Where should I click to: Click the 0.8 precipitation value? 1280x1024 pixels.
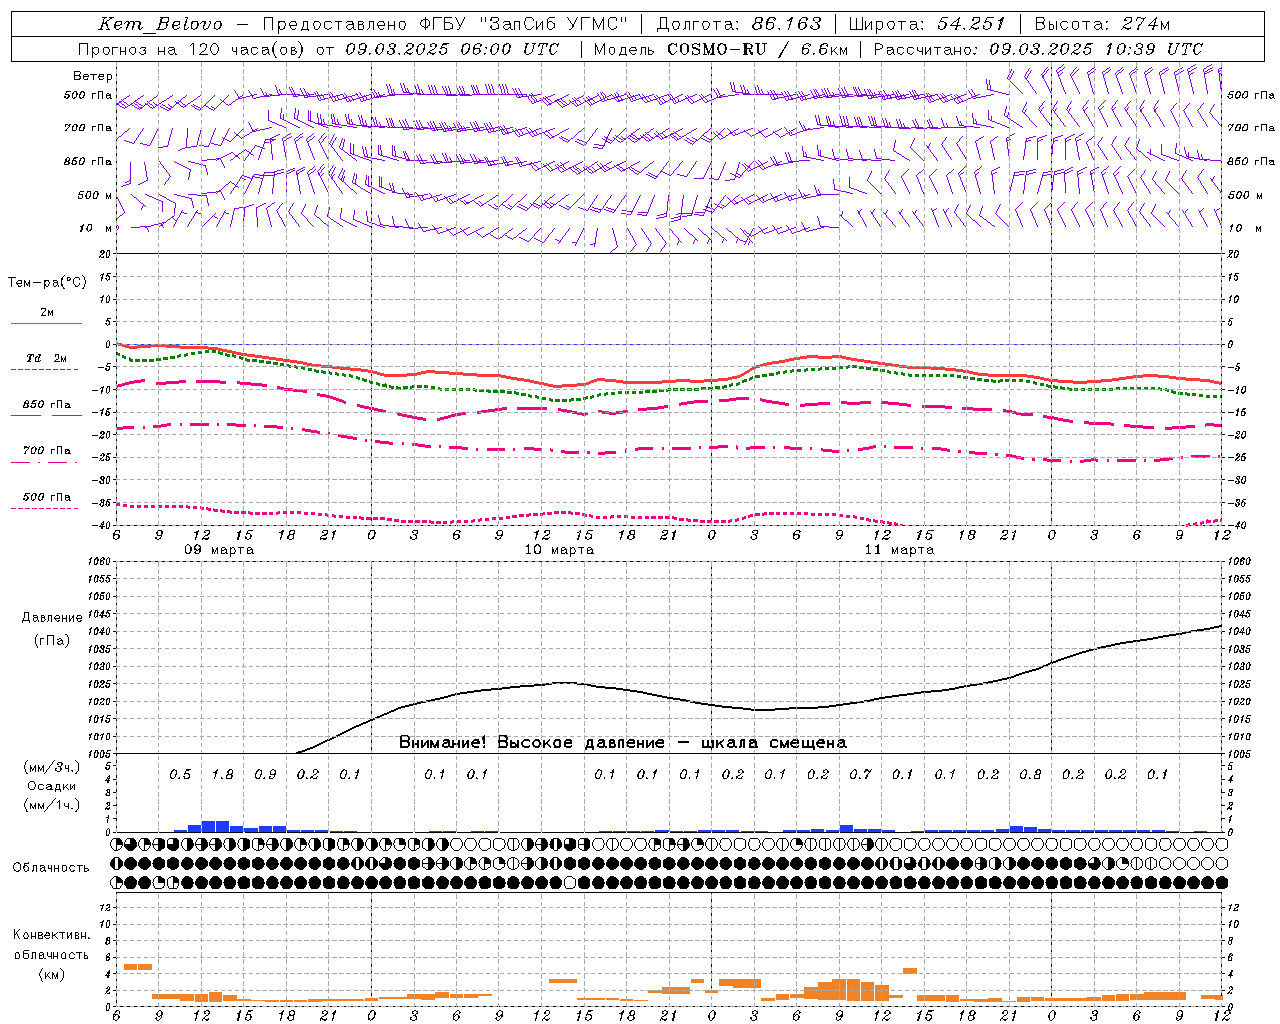(1030, 775)
